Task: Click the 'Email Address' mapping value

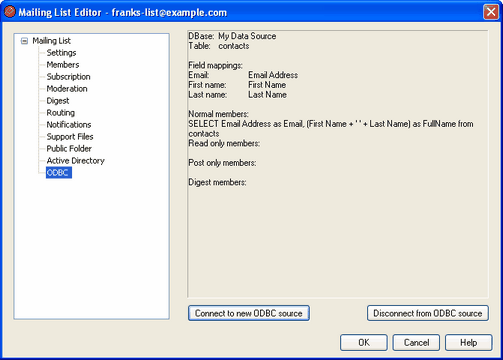Action: click(x=273, y=75)
